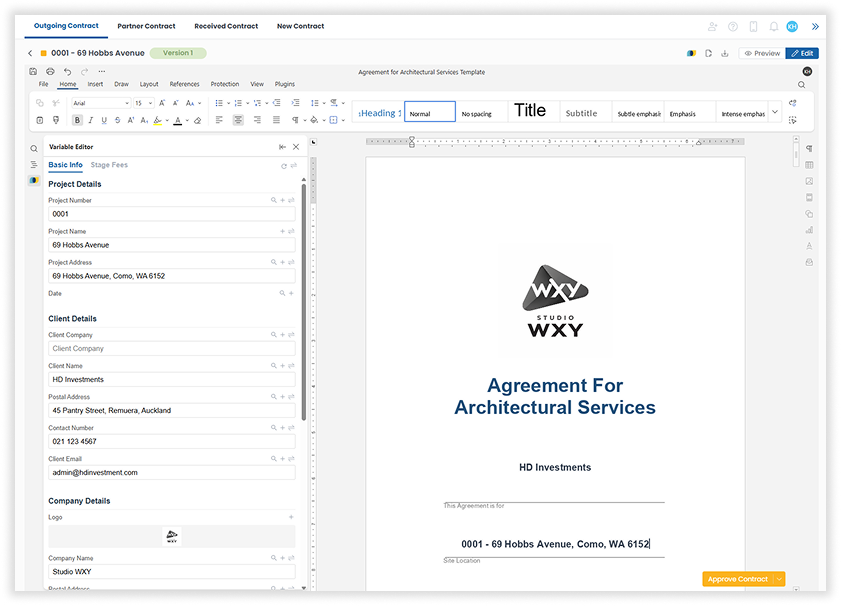Switch to the Stage Fees tab
This screenshot has height=606, width=841.
pyautogui.click(x=109, y=165)
